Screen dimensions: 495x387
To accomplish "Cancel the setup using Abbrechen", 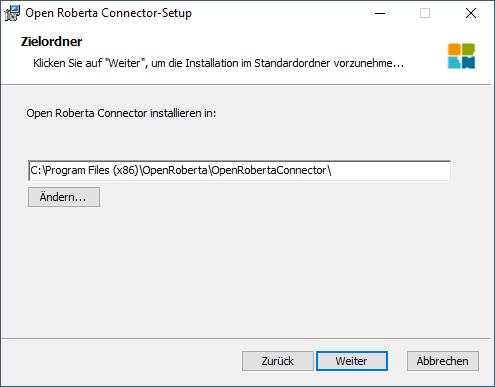I will (x=443, y=361).
